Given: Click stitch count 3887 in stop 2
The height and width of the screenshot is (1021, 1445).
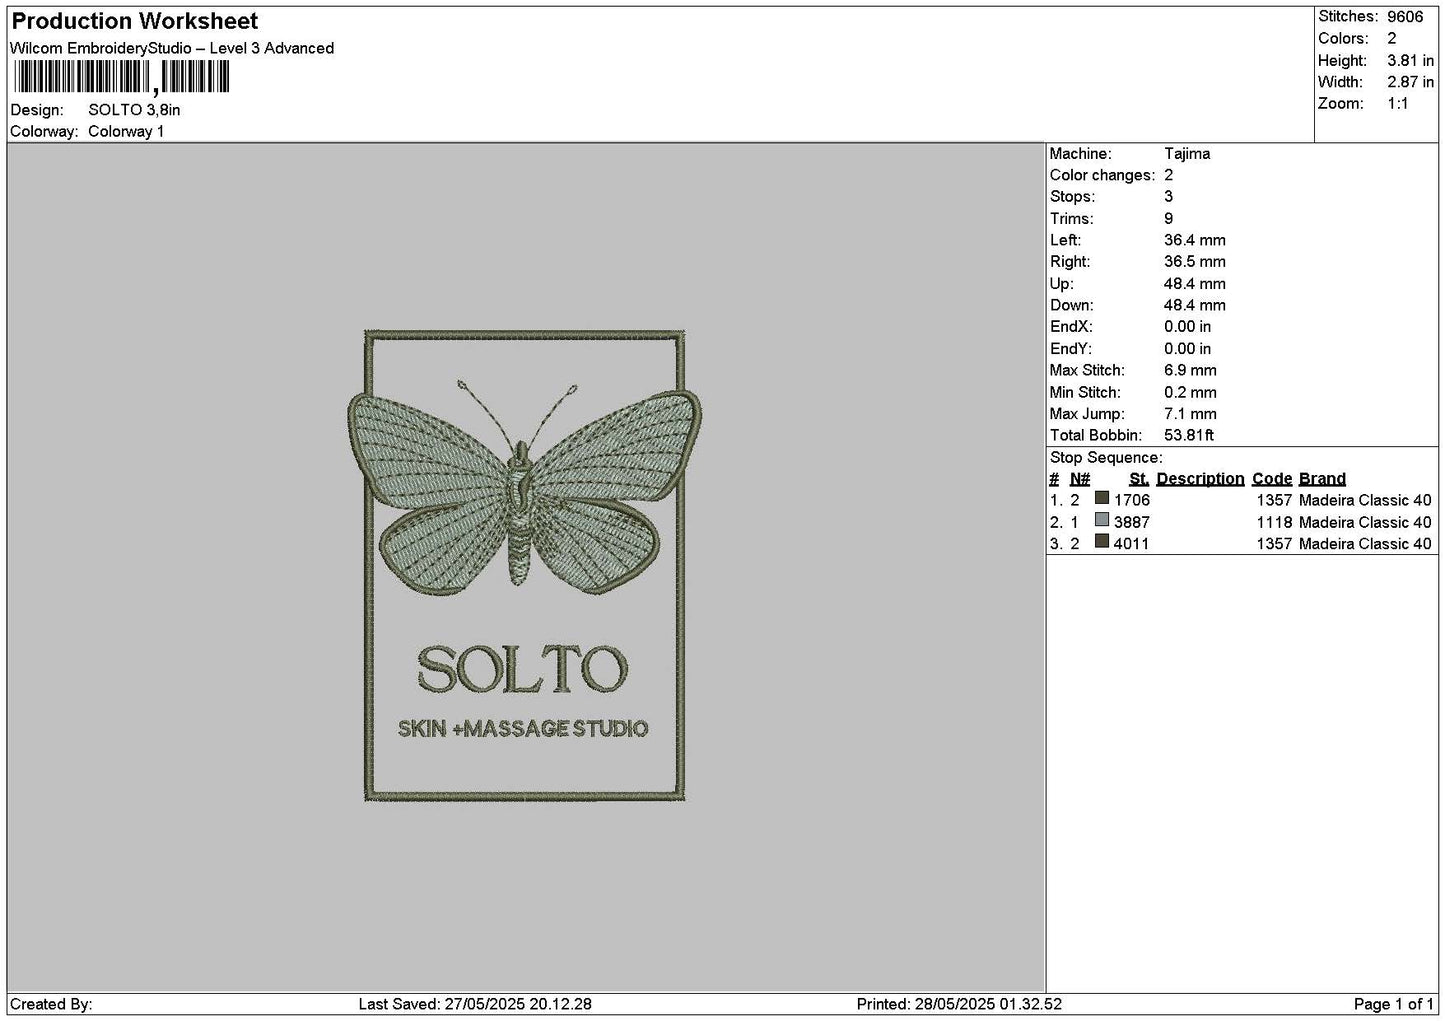Looking at the screenshot, I should click(1132, 522).
